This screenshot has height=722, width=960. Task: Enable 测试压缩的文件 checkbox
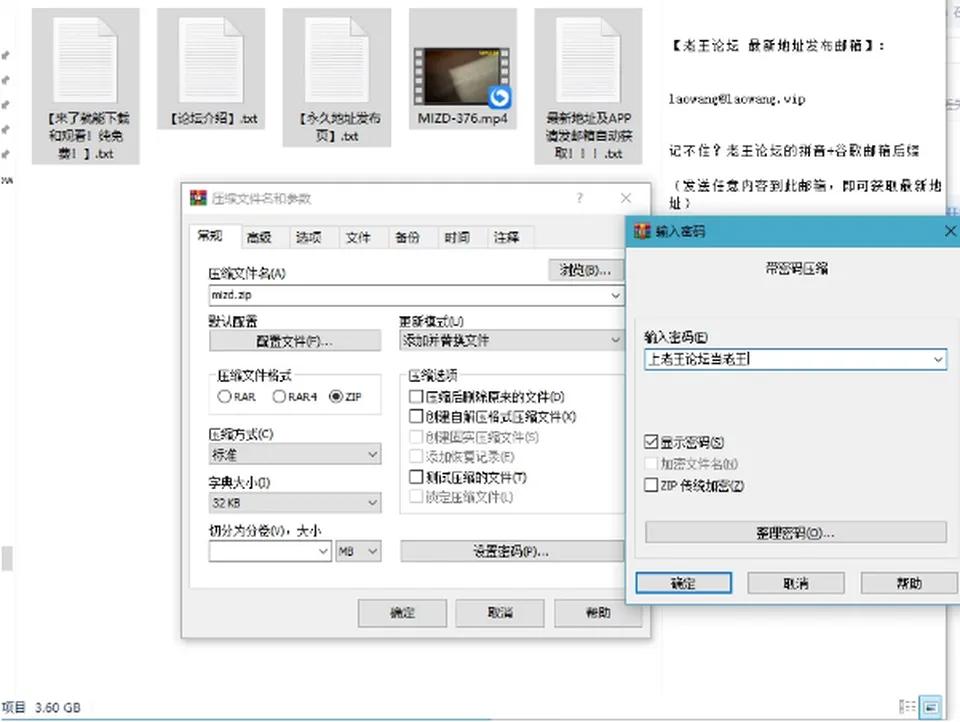click(x=416, y=476)
